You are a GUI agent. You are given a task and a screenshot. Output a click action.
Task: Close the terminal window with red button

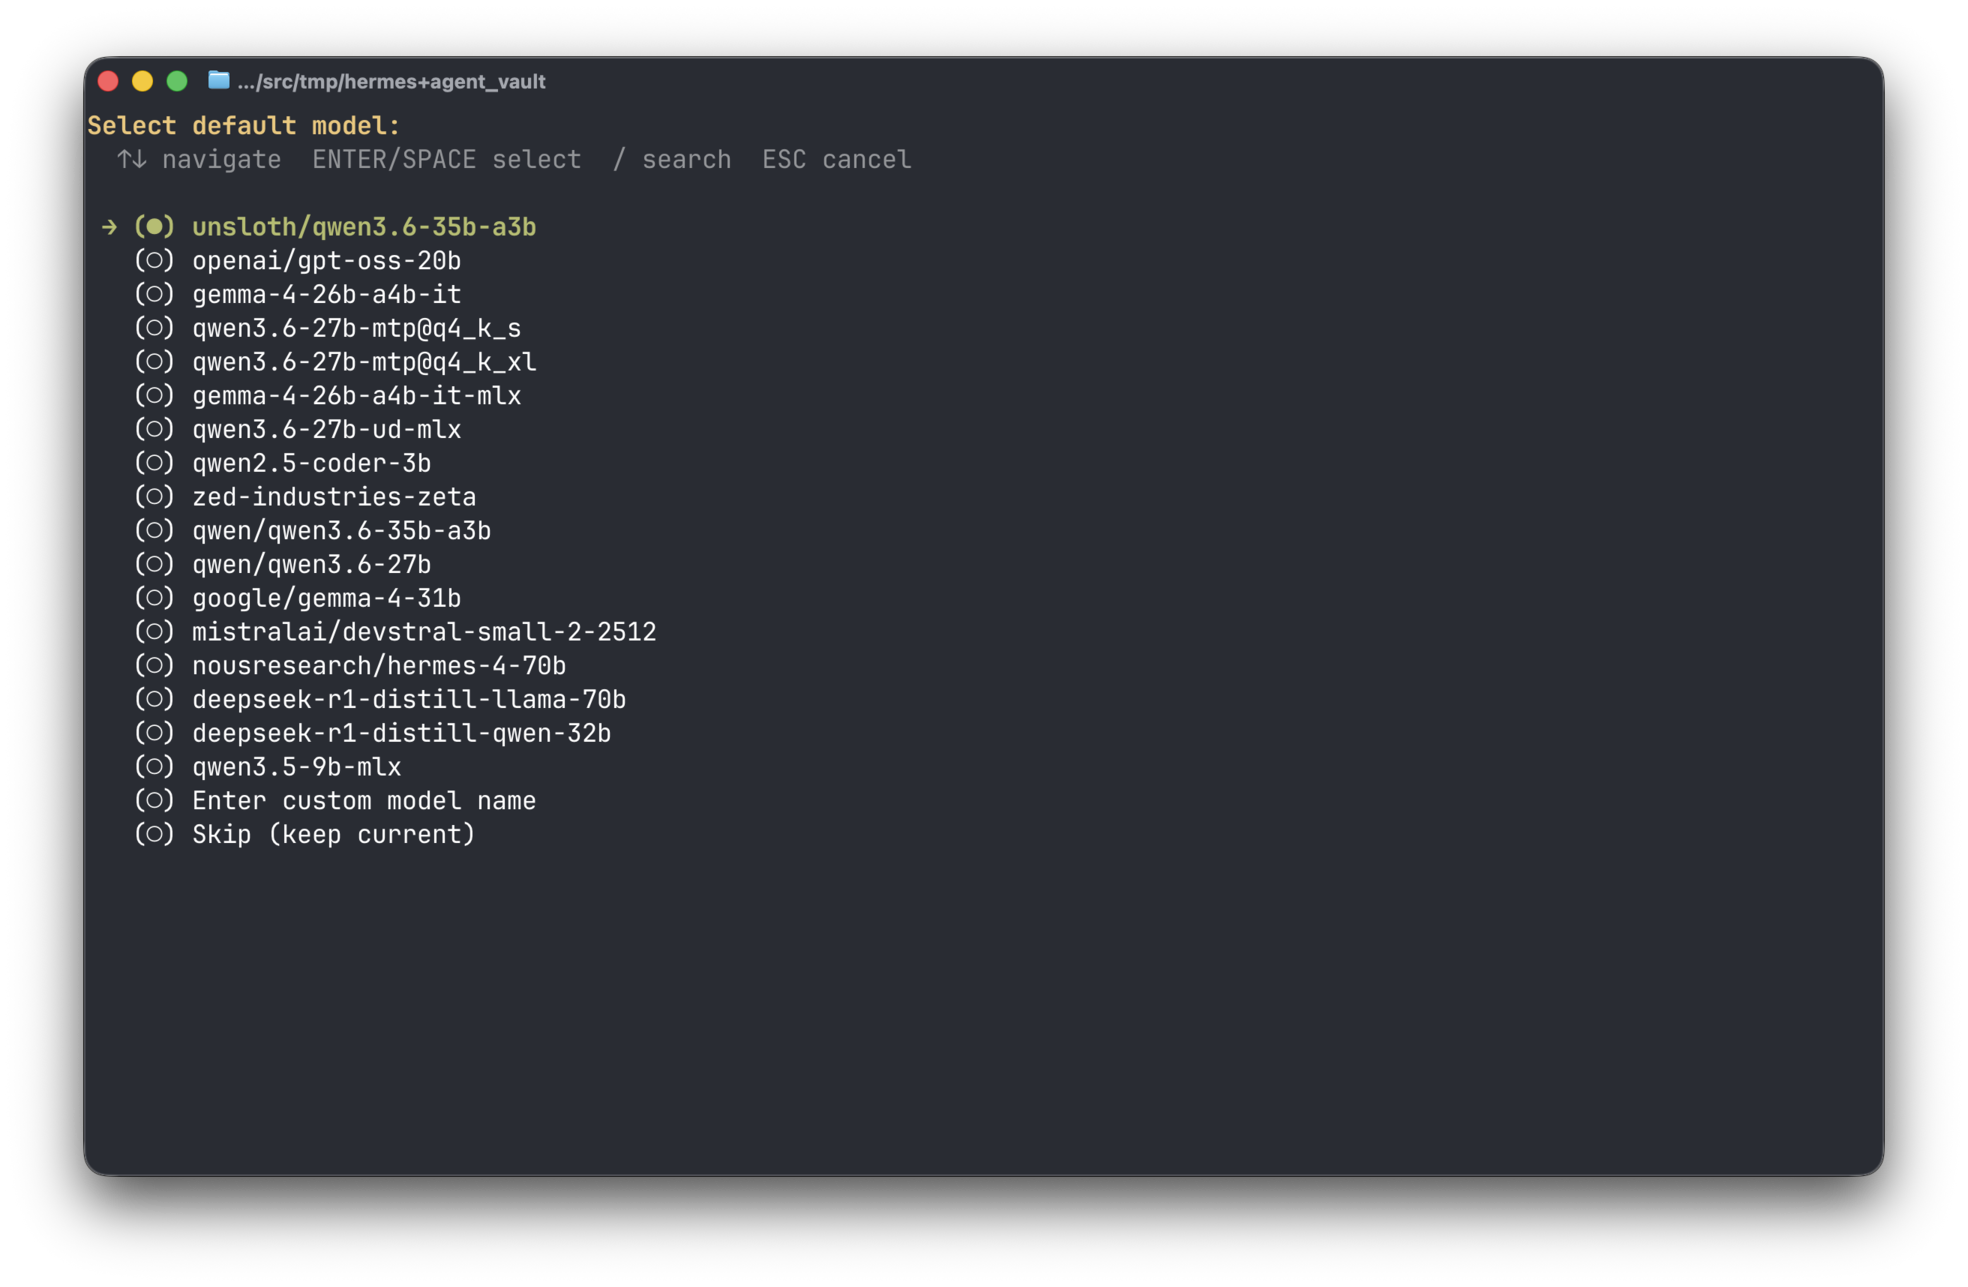click(108, 81)
